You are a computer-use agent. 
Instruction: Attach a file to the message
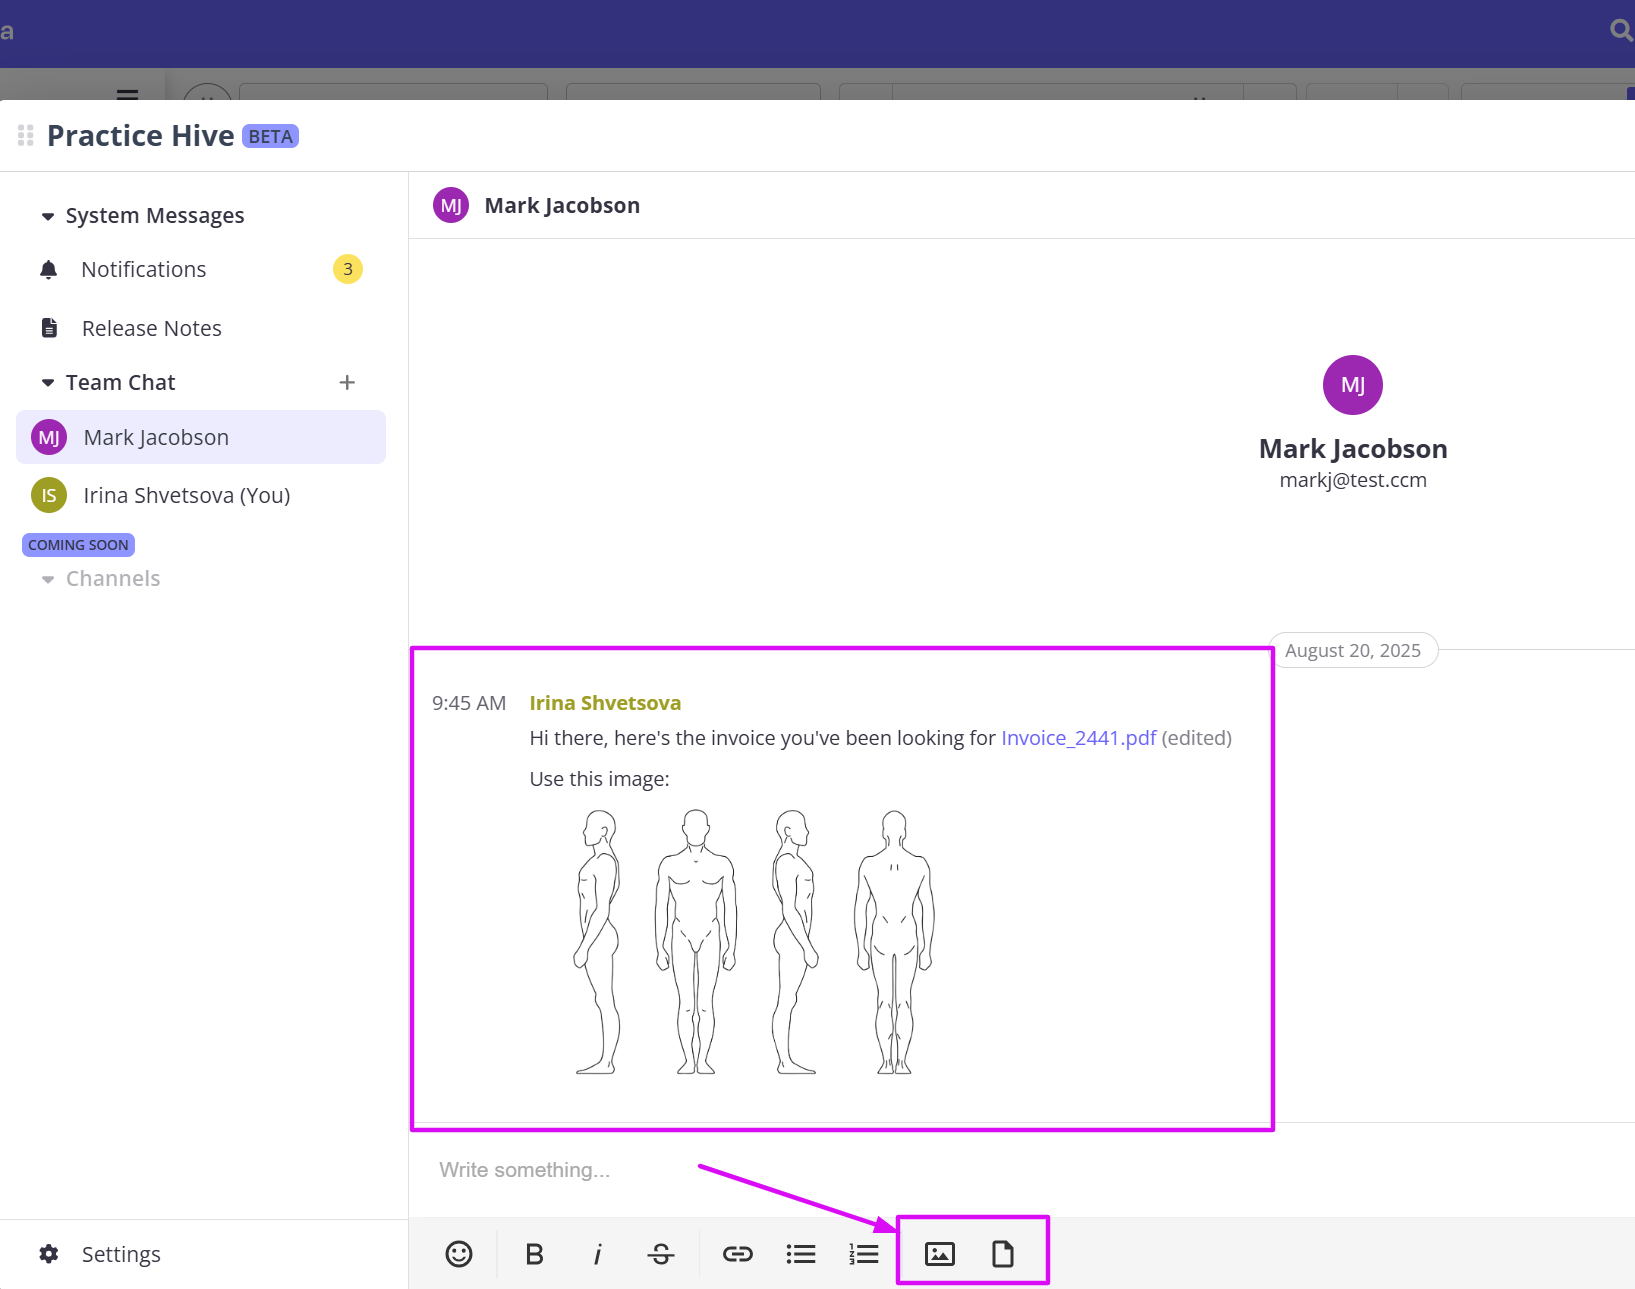[x=1003, y=1251]
